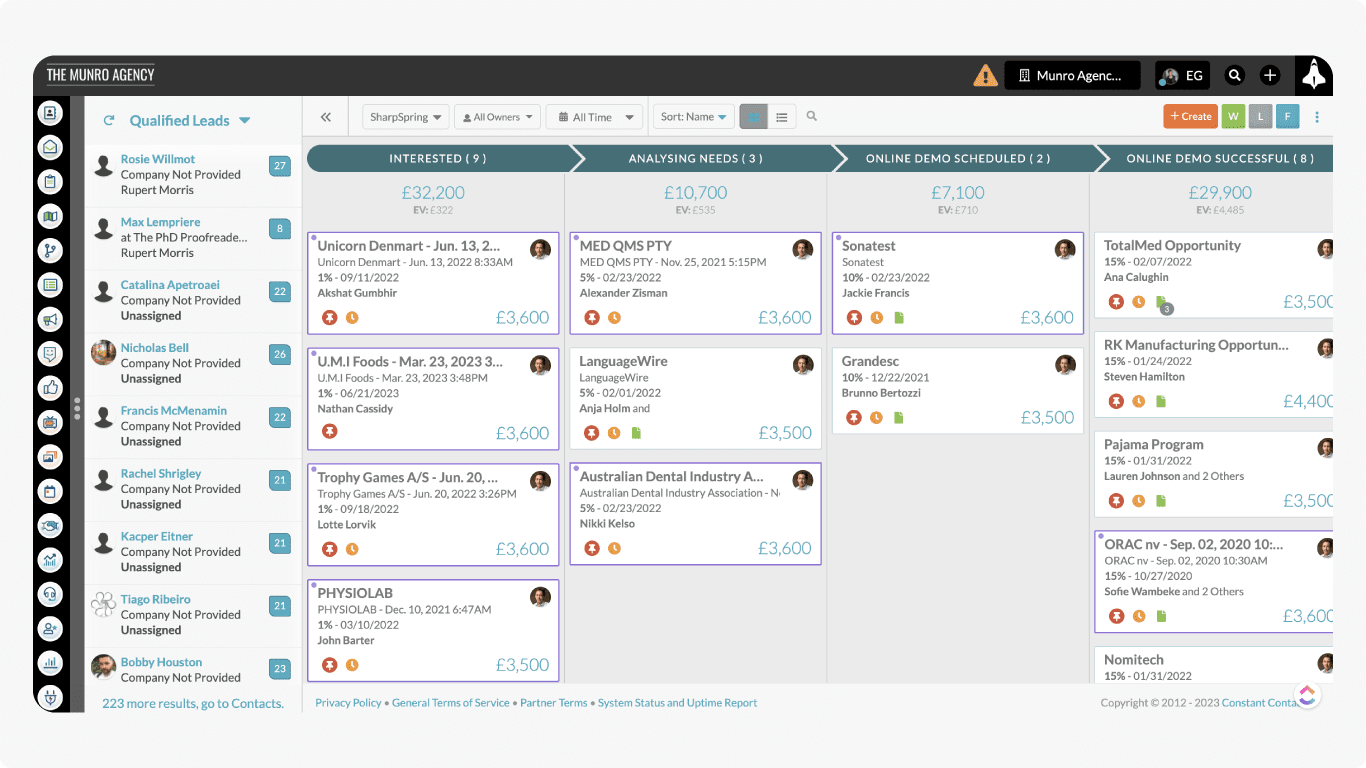The image size is (1366, 768).
Task: Open the All Time date dropdown
Action: pyautogui.click(x=595, y=117)
